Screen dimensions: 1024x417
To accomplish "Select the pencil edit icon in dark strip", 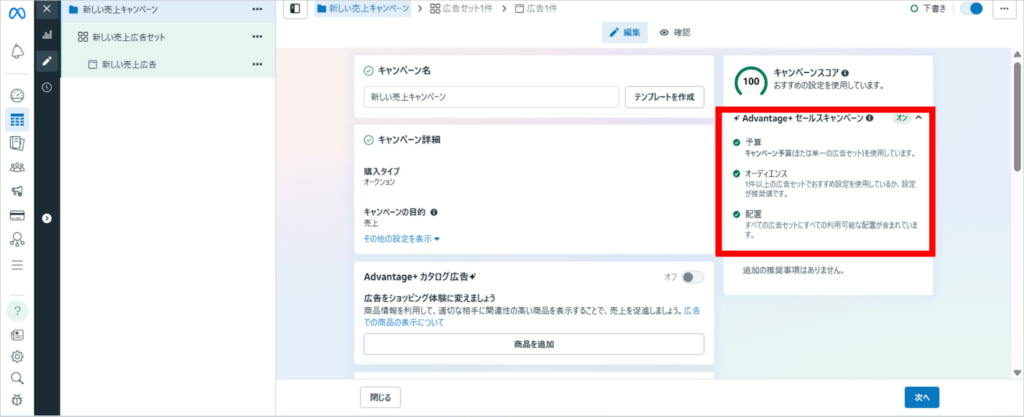I will (x=46, y=61).
